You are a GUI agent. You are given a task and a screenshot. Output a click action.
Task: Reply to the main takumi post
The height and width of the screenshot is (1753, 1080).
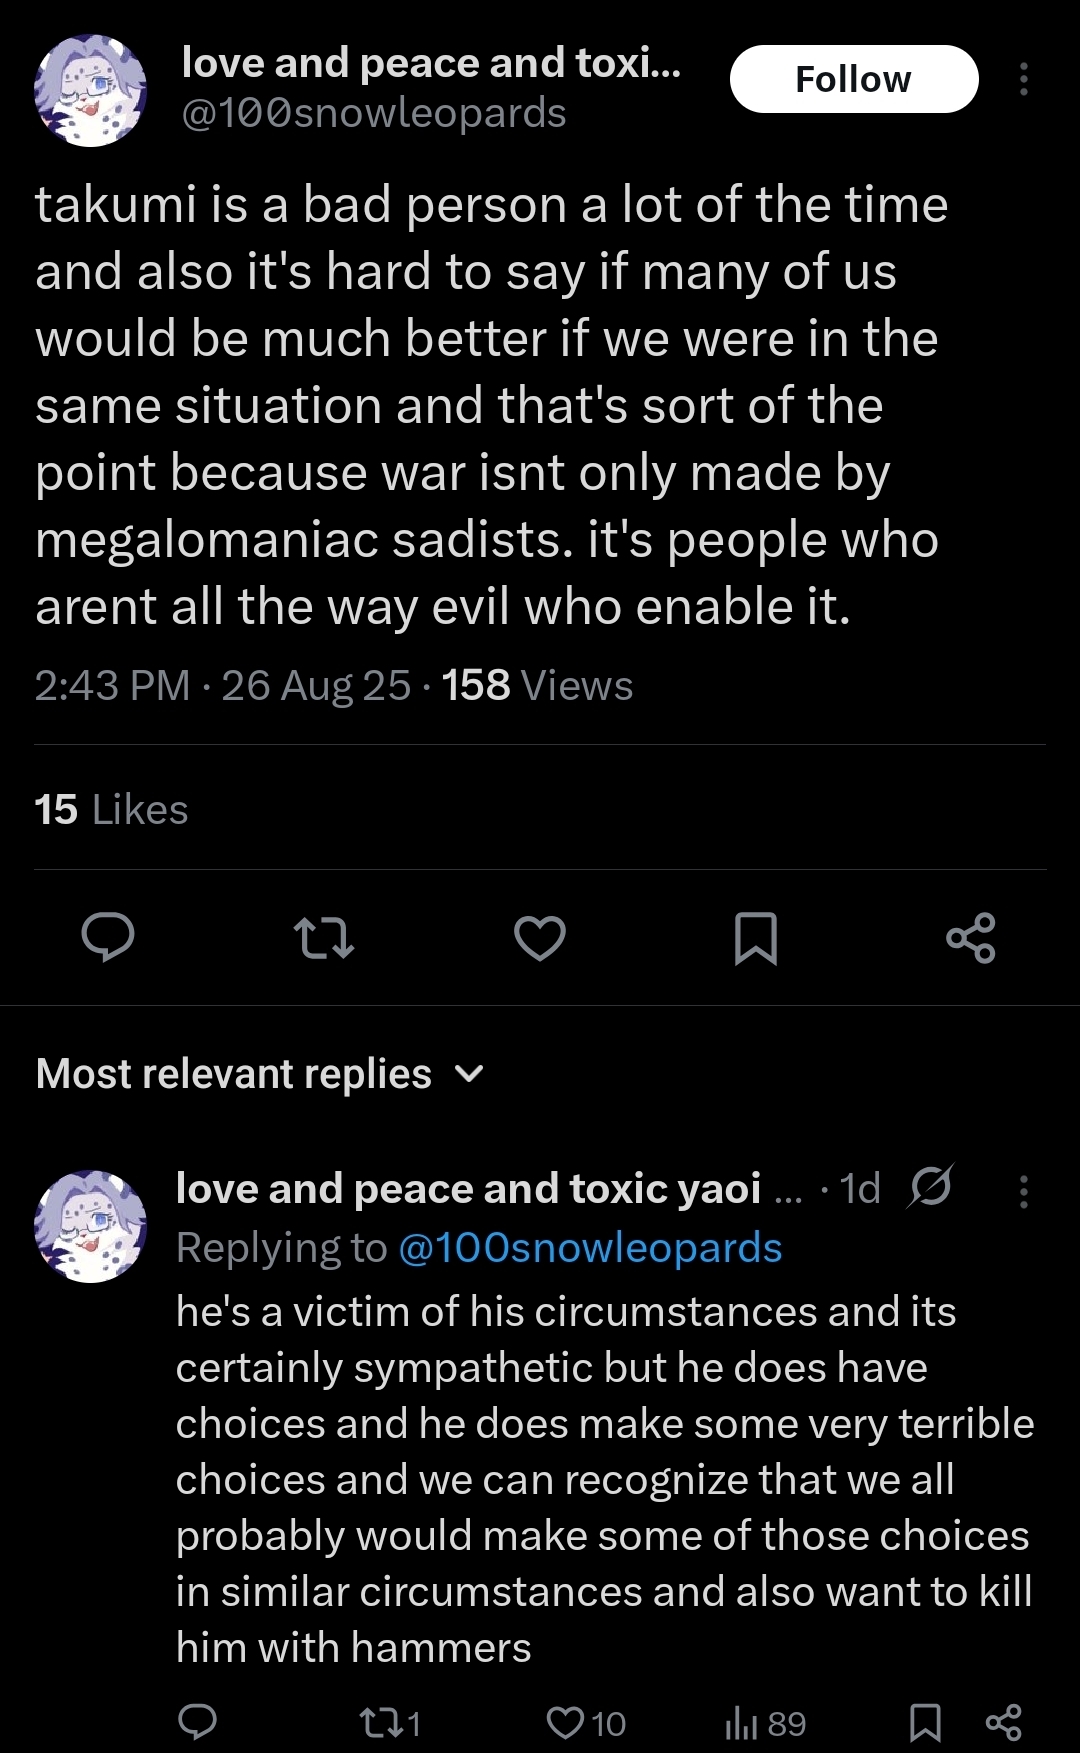108,937
